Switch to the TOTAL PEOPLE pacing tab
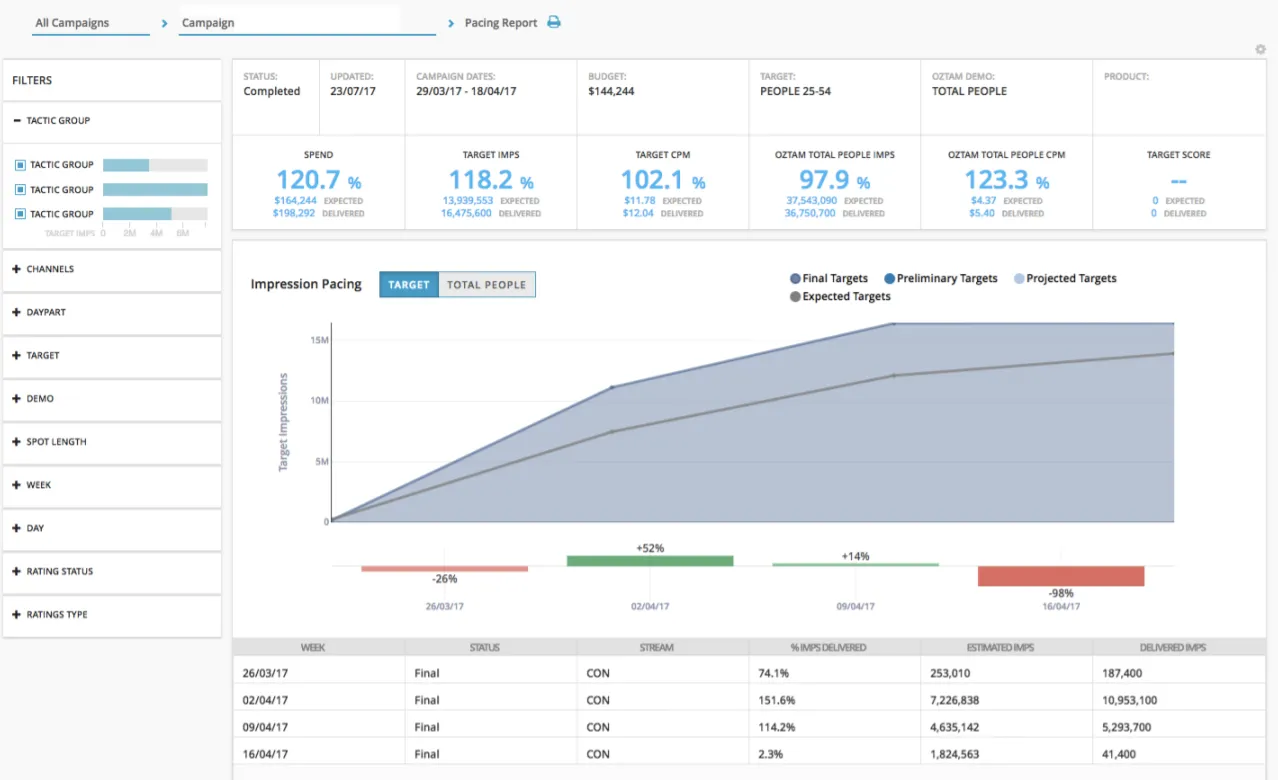Screen dimensions: 1278x780 pos(486,285)
